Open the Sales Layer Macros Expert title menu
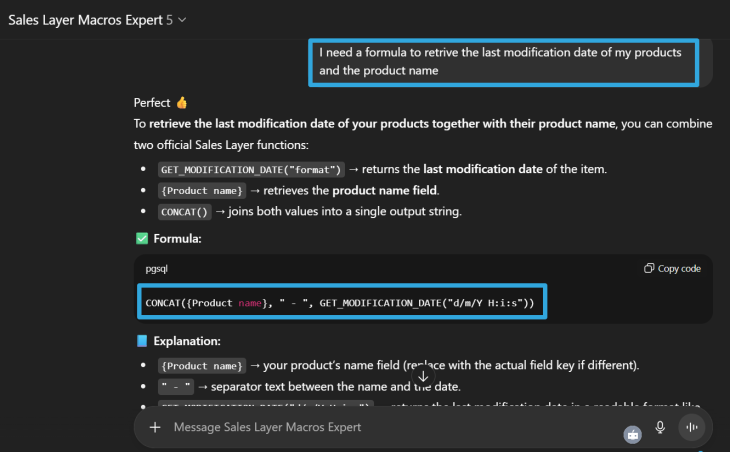The height and width of the screenshot is (452, 730). pyautogui.click(x=85, y=20)
